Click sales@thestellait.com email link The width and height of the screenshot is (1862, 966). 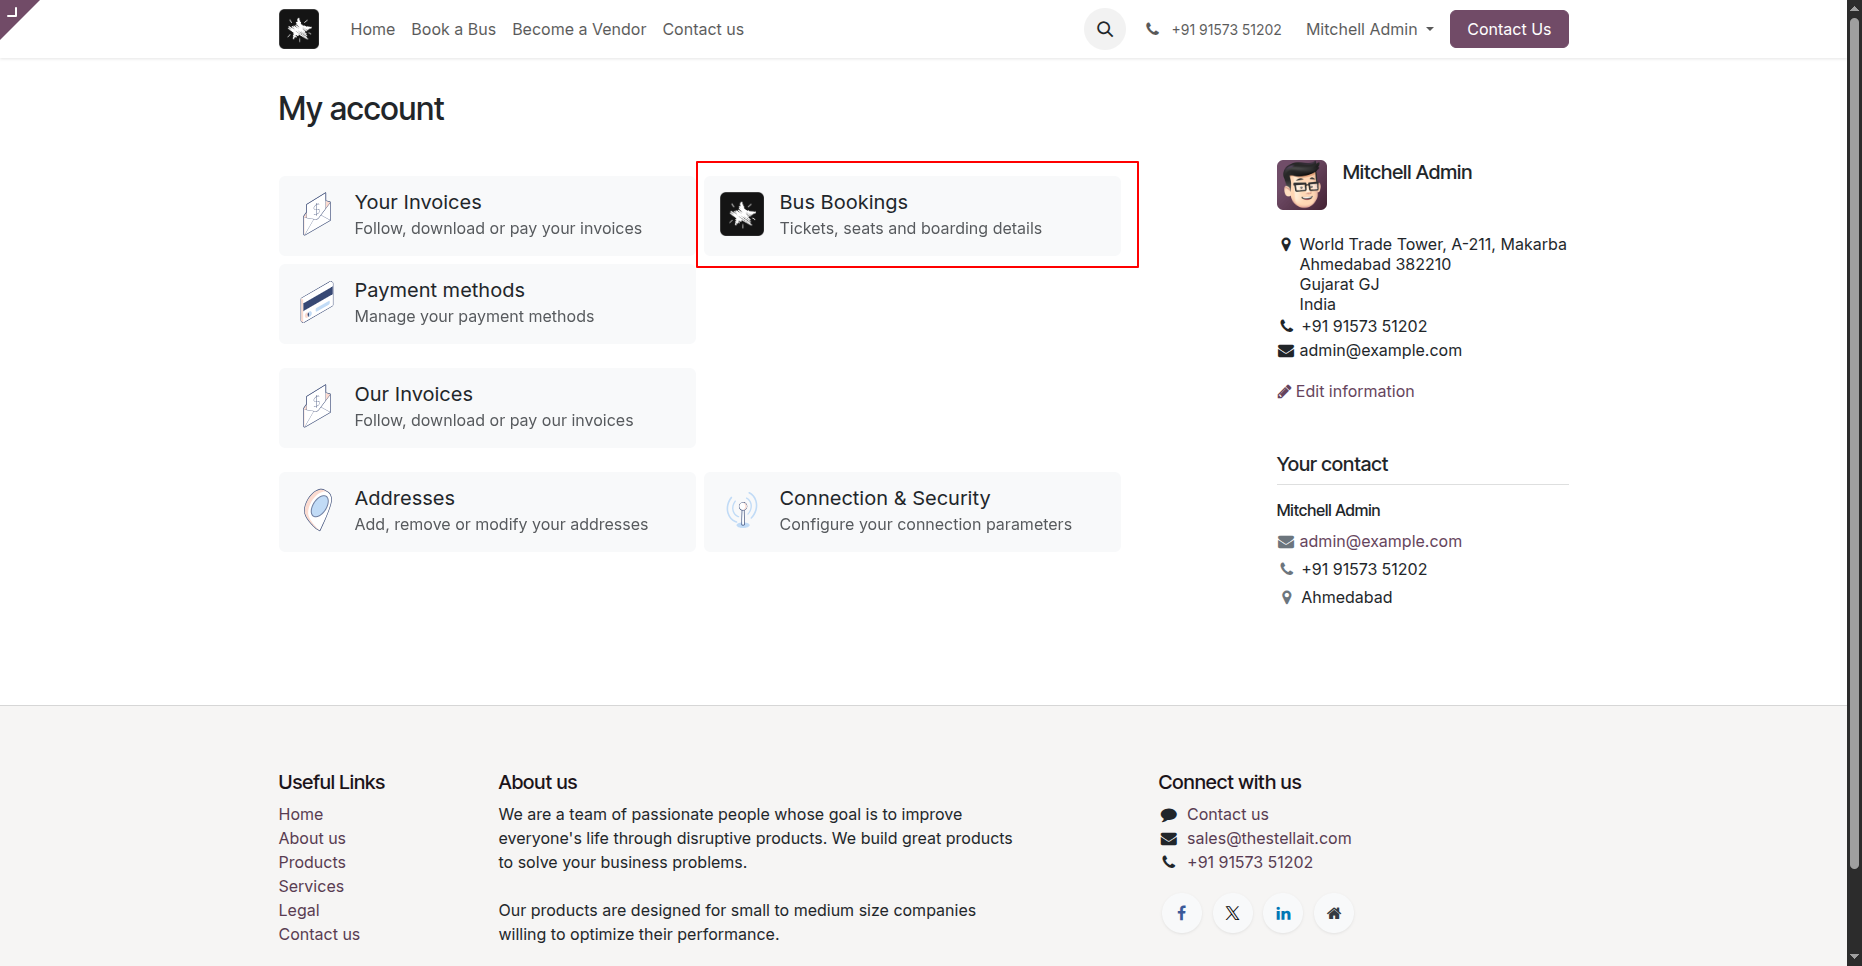tap(1269, 838)
